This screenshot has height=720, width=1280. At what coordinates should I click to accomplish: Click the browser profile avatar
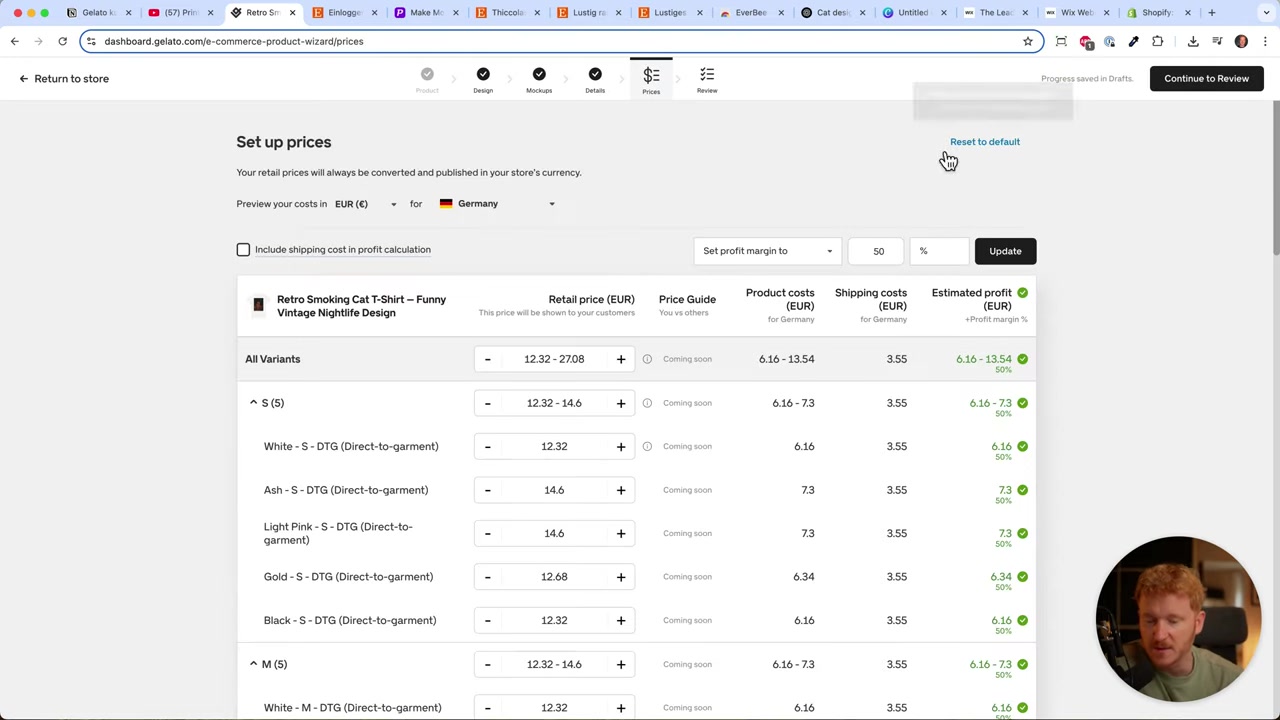point(1241,41)
